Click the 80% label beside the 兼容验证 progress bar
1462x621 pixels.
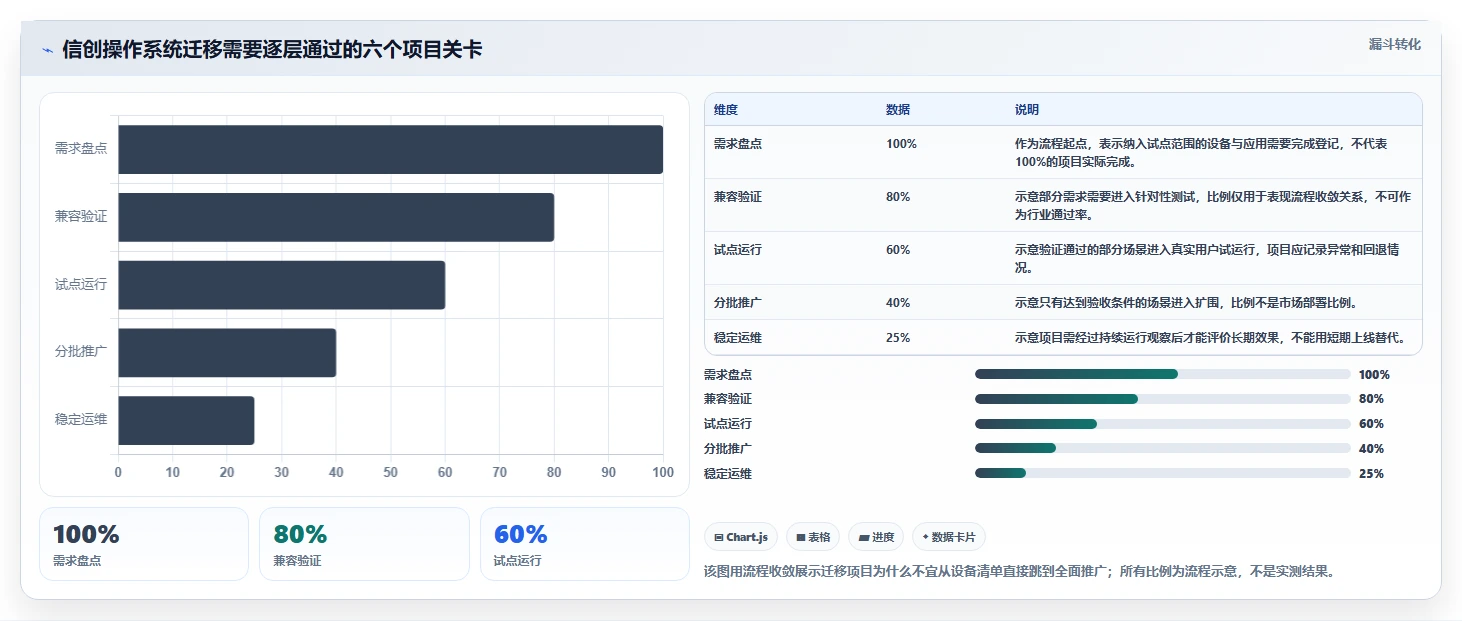[x=1371, y=399]
